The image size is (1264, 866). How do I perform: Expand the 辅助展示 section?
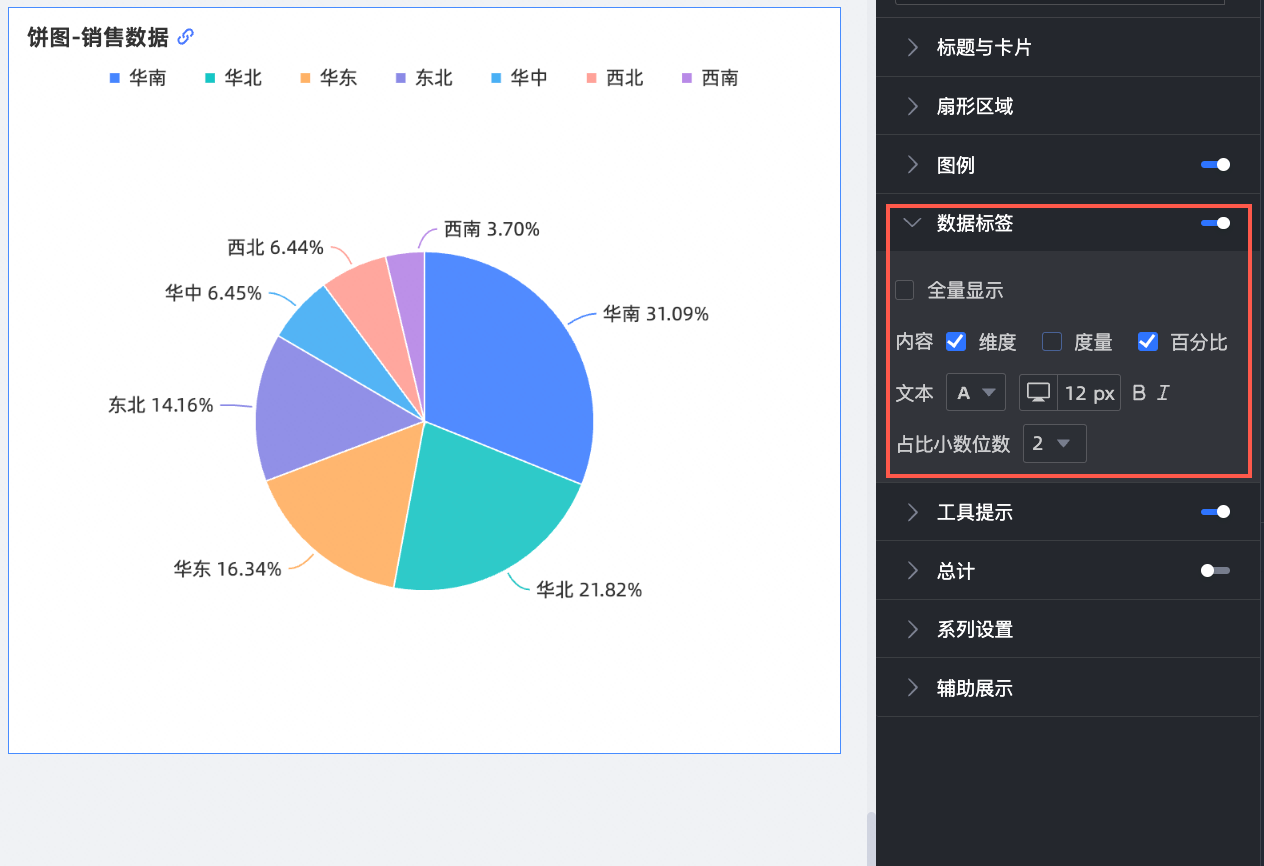[x=975, y=688]
